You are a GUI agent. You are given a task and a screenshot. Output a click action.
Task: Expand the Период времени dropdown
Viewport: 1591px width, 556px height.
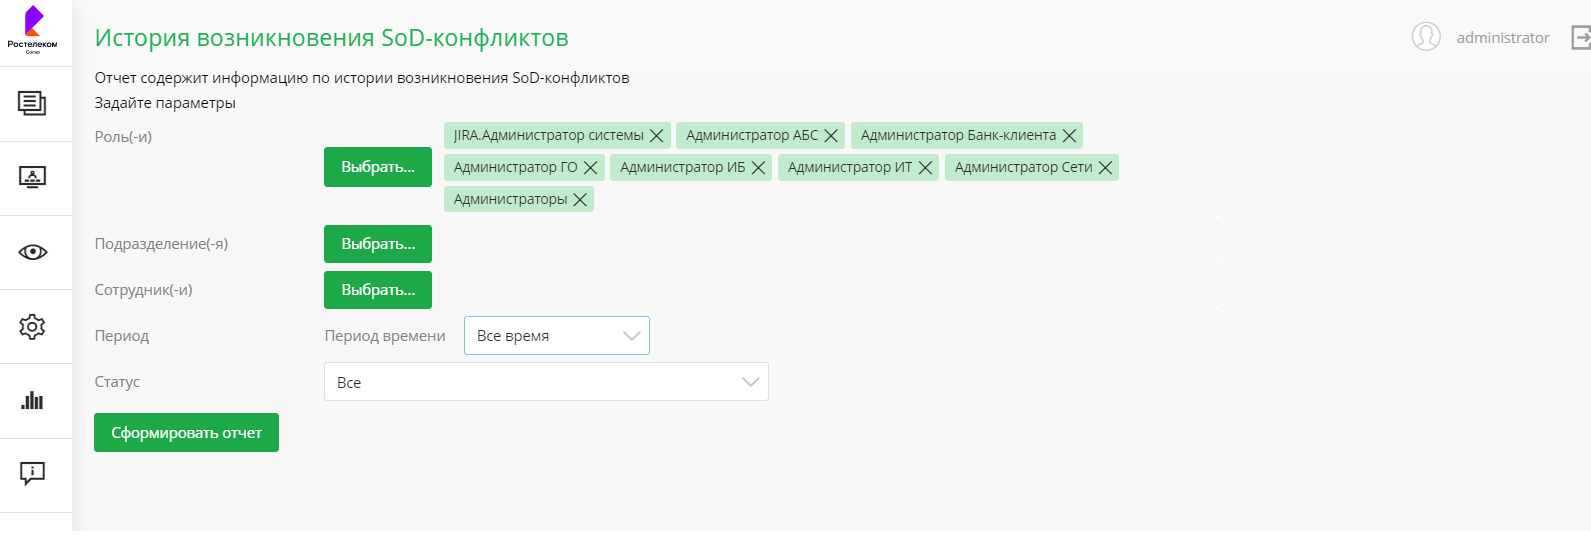tap(557, 336)
